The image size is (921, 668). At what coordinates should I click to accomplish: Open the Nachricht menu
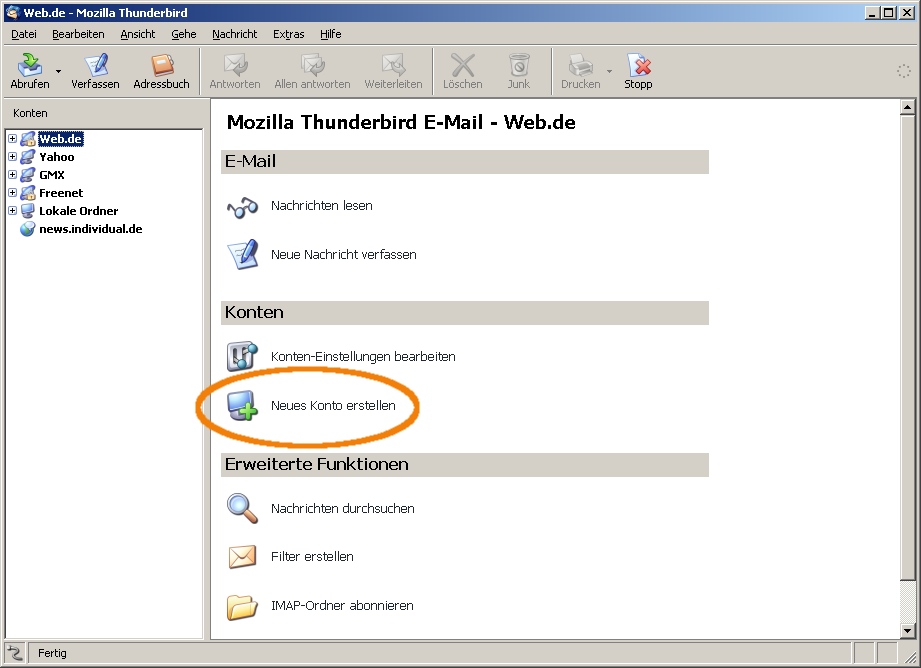pos(234,34)
